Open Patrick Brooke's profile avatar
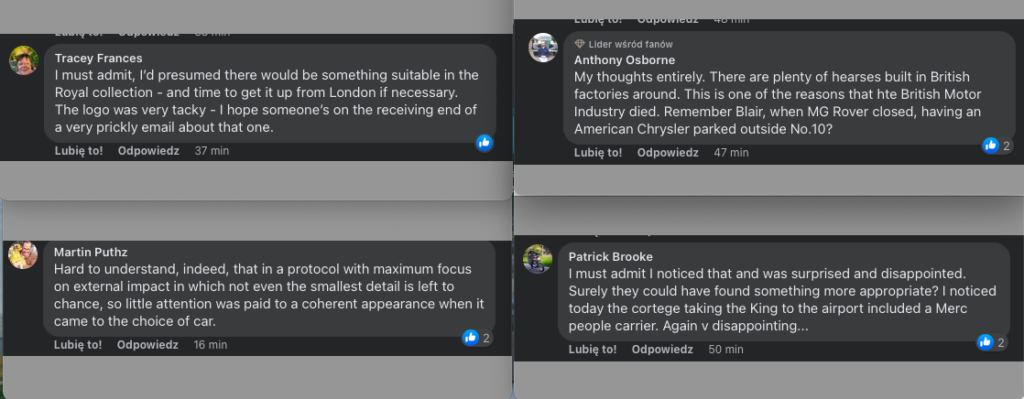 click(x=537, y=259)
